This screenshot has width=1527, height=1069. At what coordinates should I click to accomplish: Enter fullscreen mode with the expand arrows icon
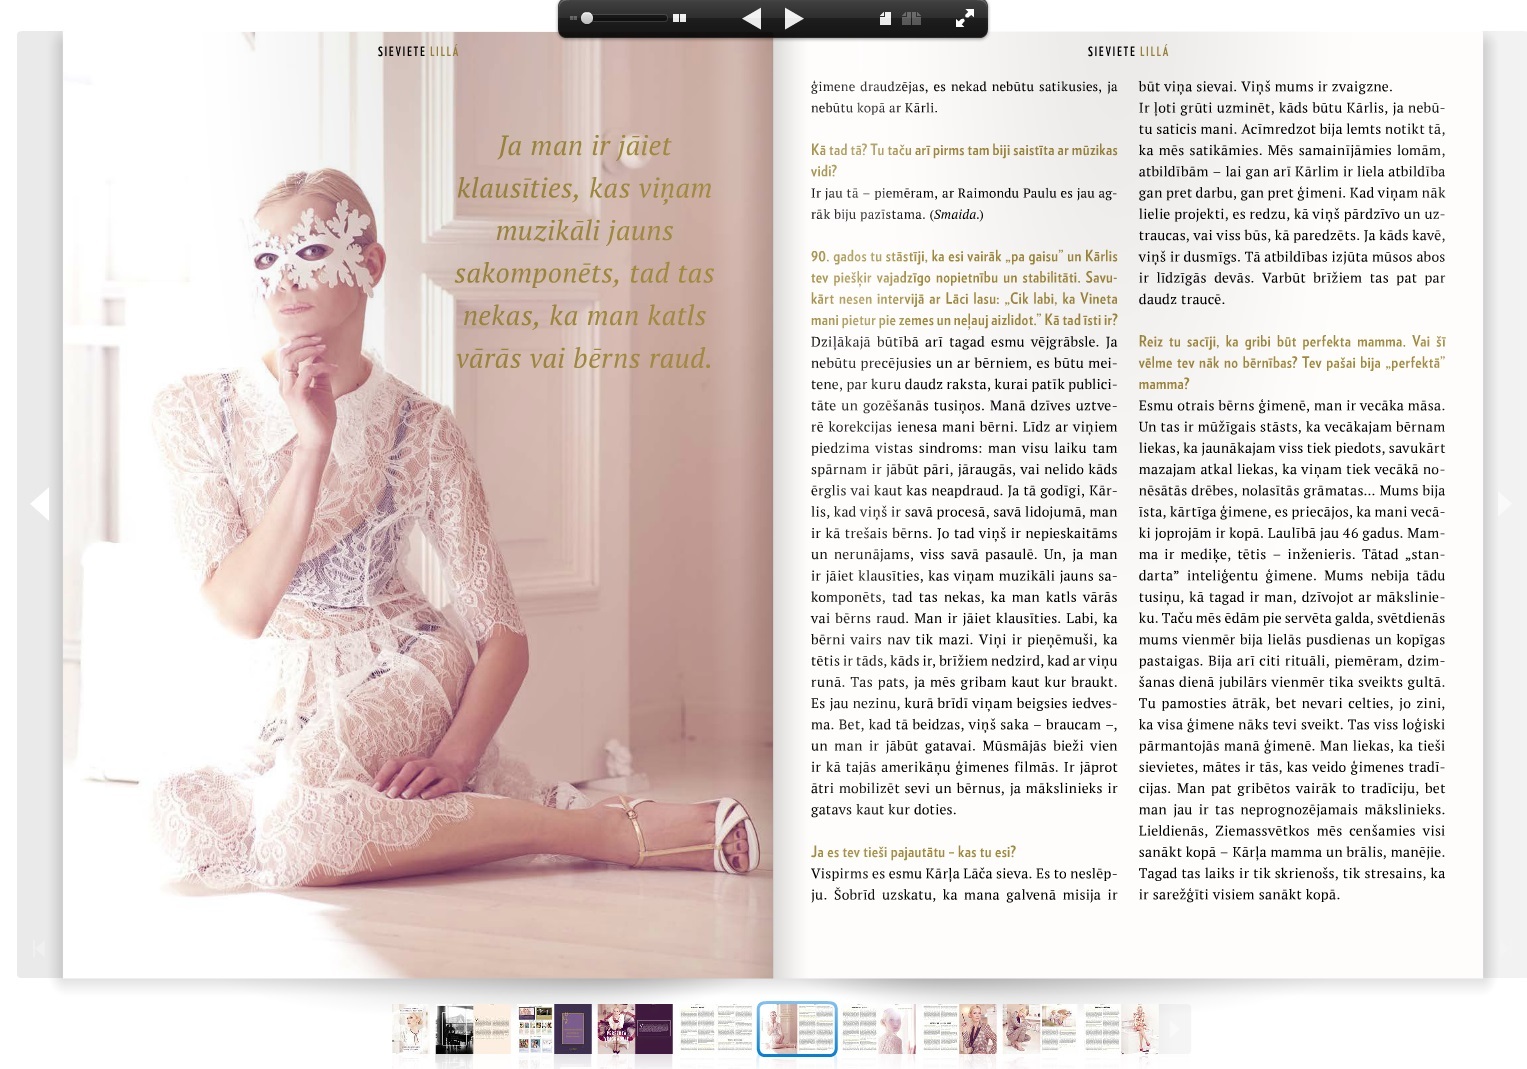pos(964,19)
